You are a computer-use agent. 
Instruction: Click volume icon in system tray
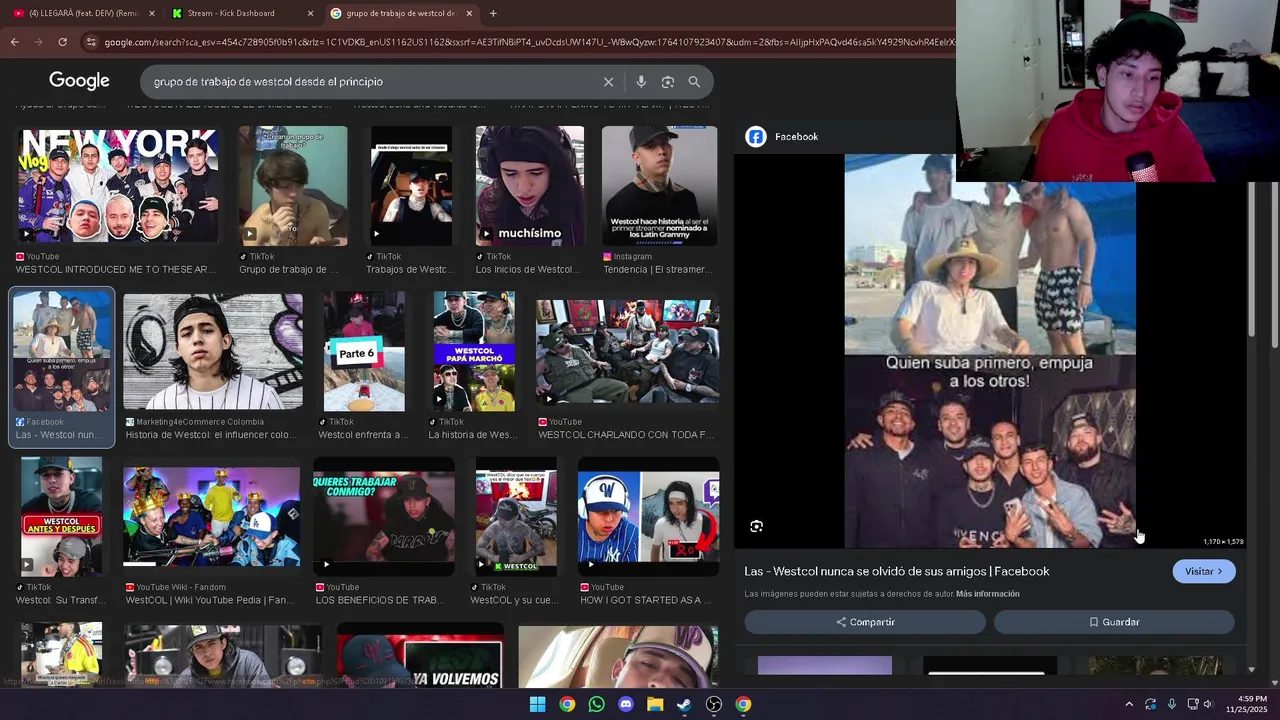(x=1208, y=704)
